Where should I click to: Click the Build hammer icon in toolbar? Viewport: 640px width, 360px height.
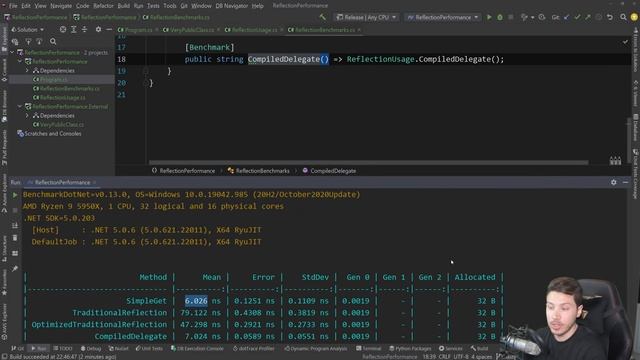pyautogui.click(x=323, y=17)
